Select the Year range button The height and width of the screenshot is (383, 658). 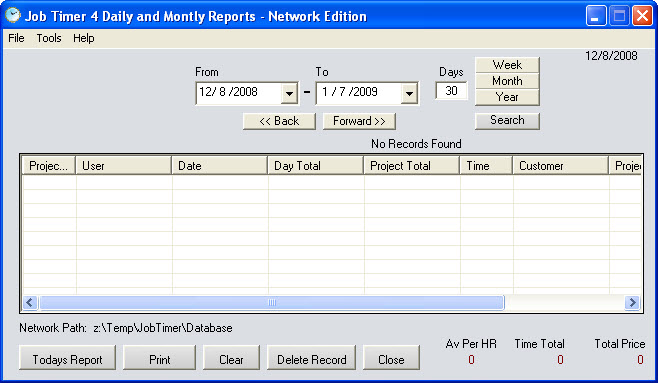[507, 97]
